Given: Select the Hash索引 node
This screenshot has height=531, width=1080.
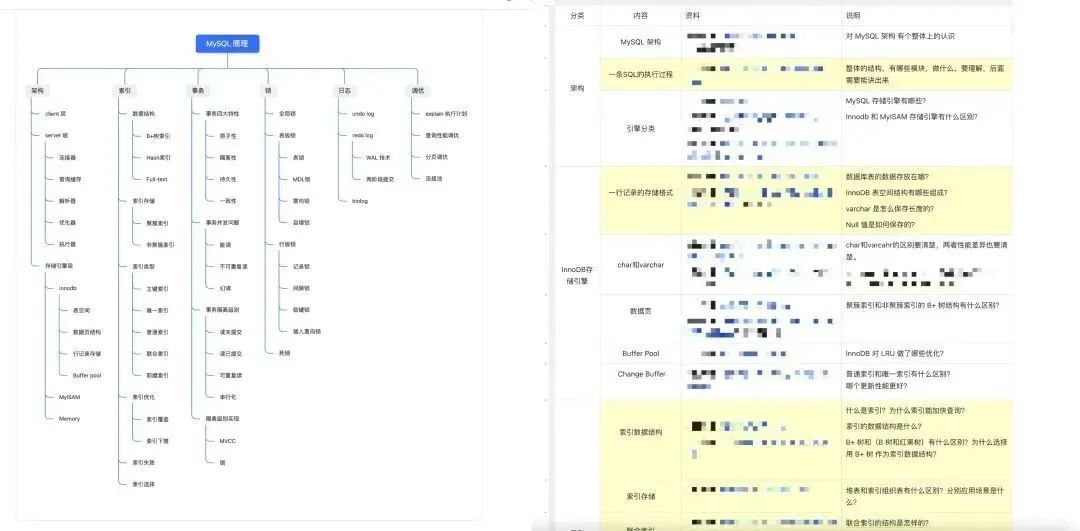Looking at the screenshot, I should pyautogui.click(x=158, y=157).
